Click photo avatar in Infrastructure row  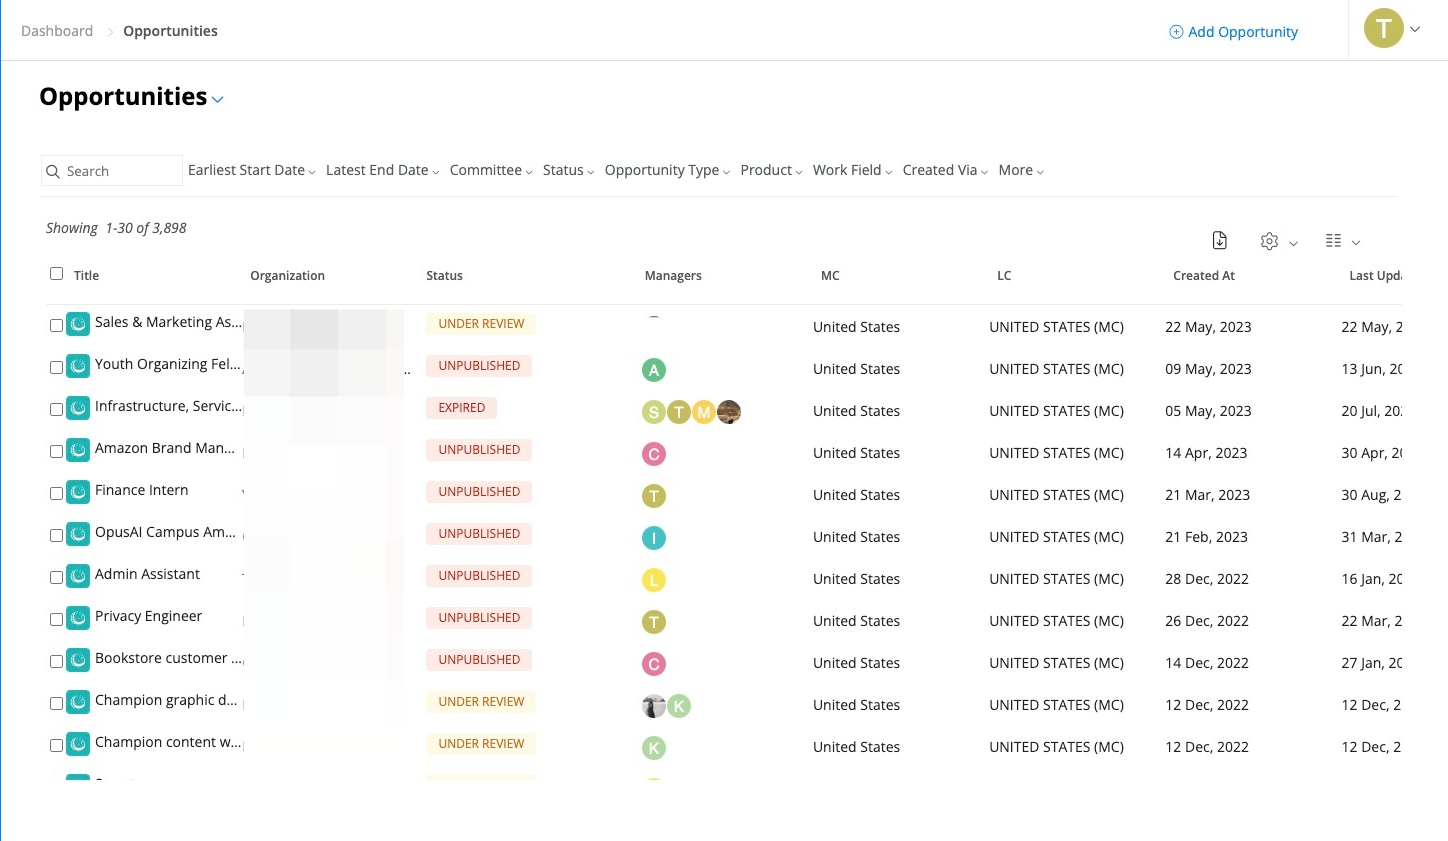729,412
